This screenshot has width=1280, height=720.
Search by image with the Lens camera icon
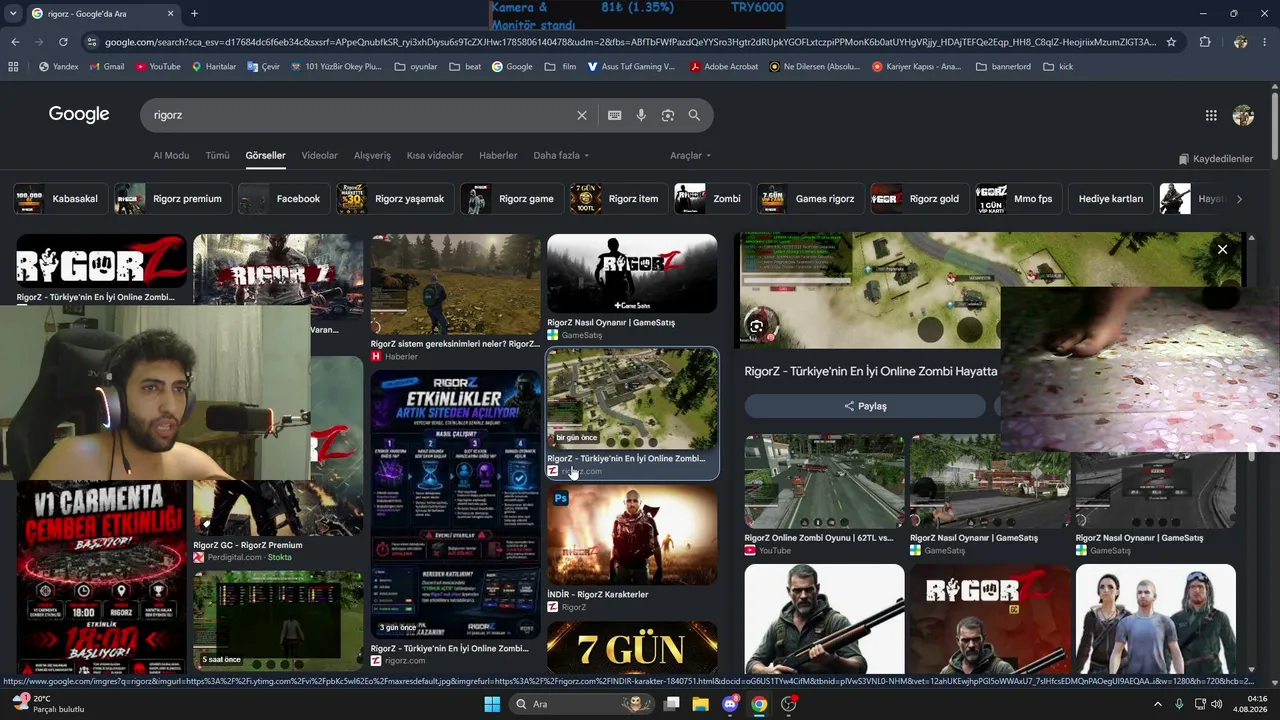[x=668, y=115]
